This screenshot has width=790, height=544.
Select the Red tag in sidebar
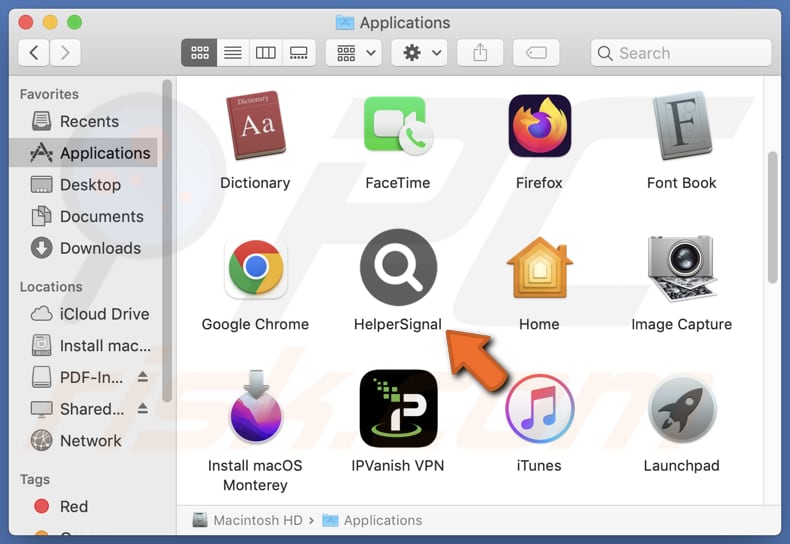coord(83,506)
